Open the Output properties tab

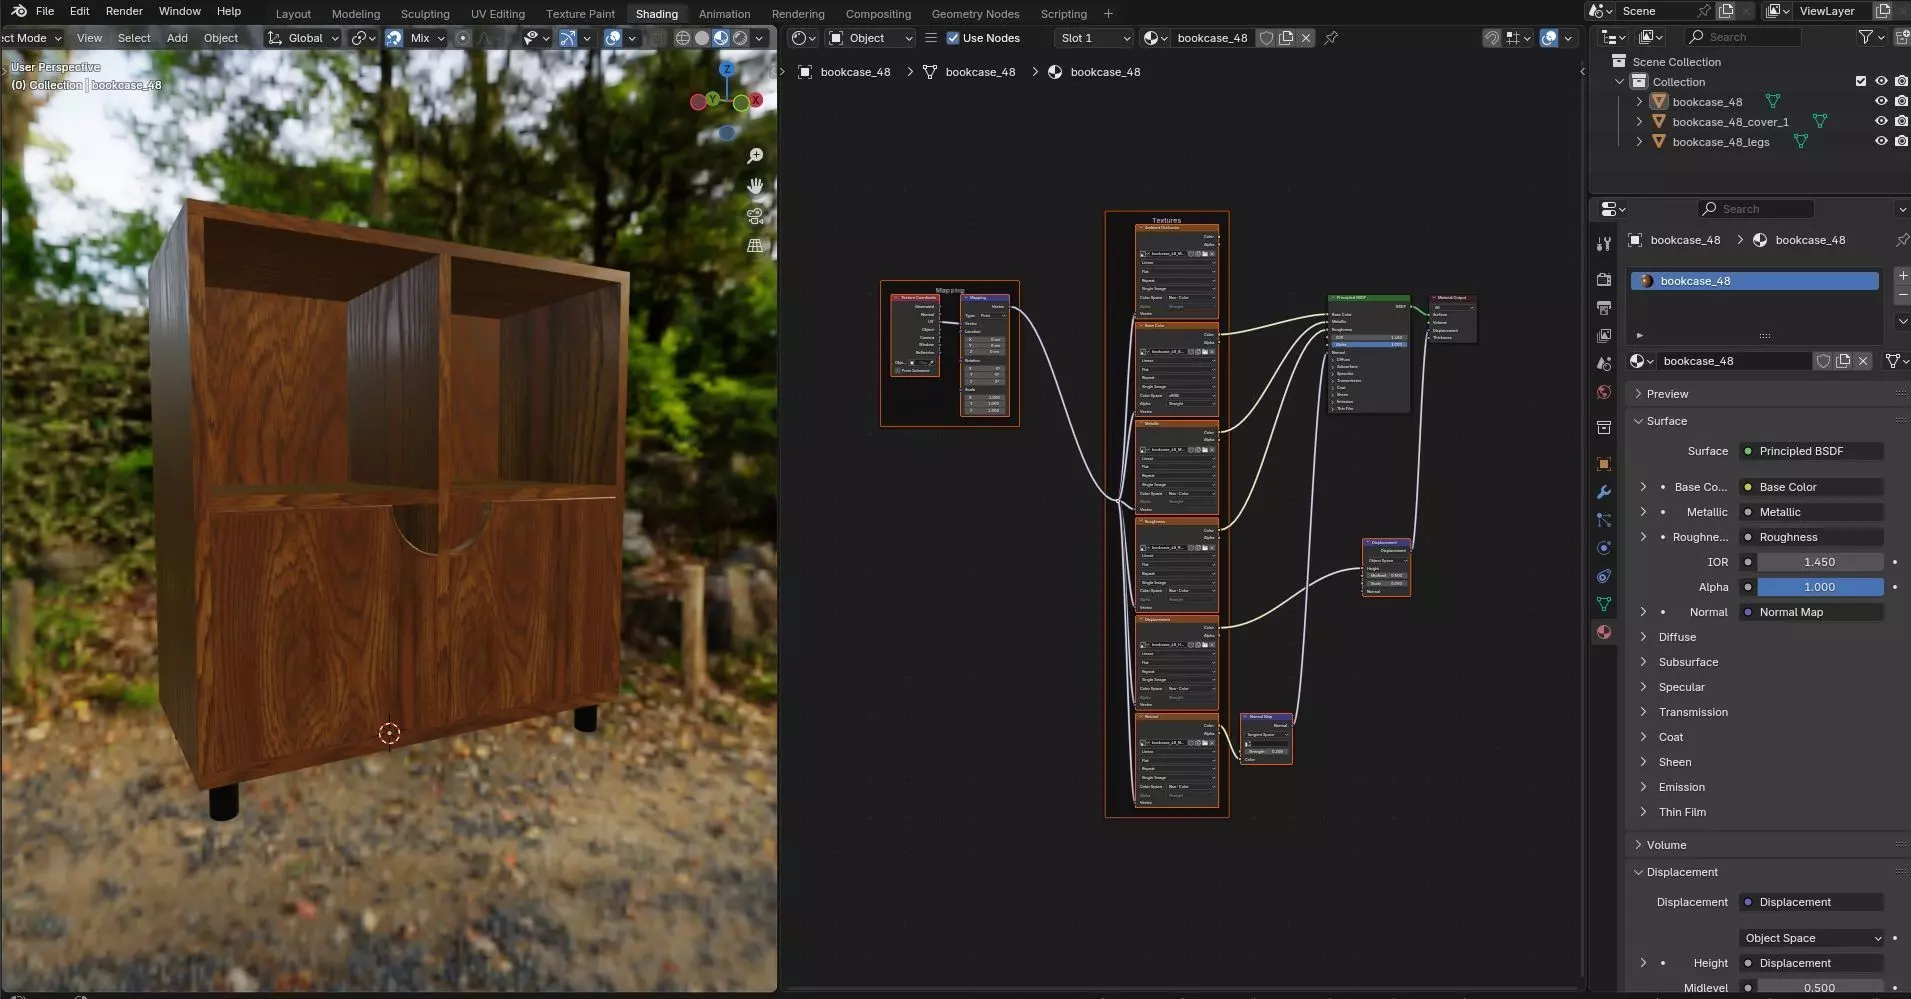(1604, 308)
